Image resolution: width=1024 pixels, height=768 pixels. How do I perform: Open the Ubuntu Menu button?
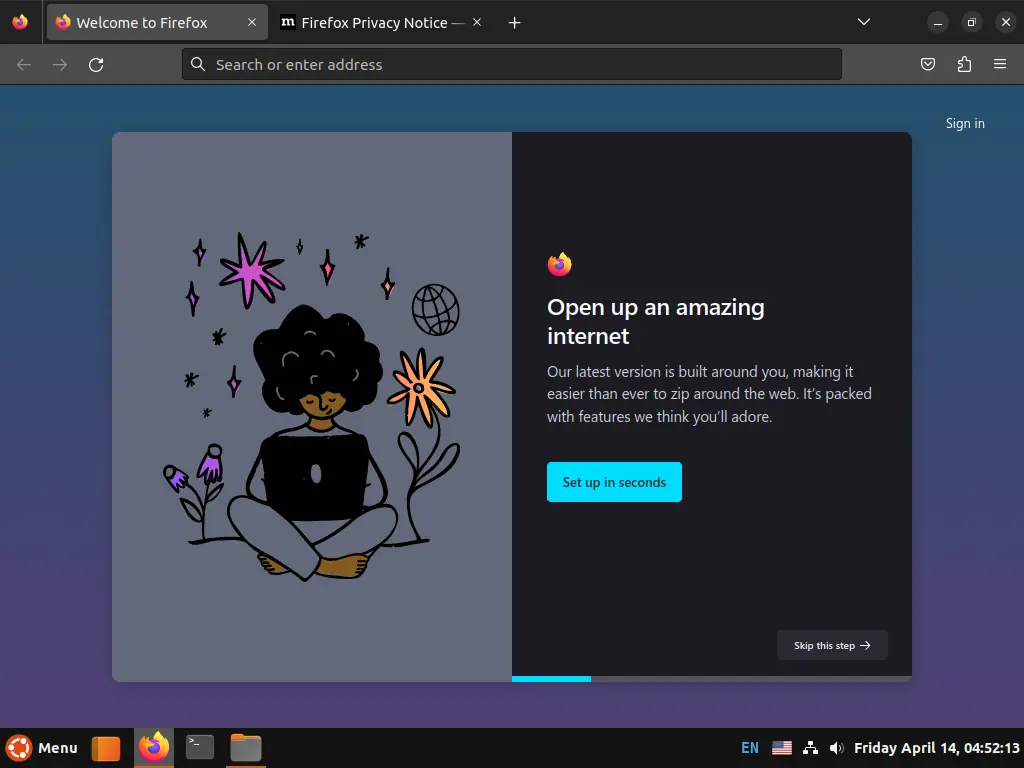click(42, 748)
